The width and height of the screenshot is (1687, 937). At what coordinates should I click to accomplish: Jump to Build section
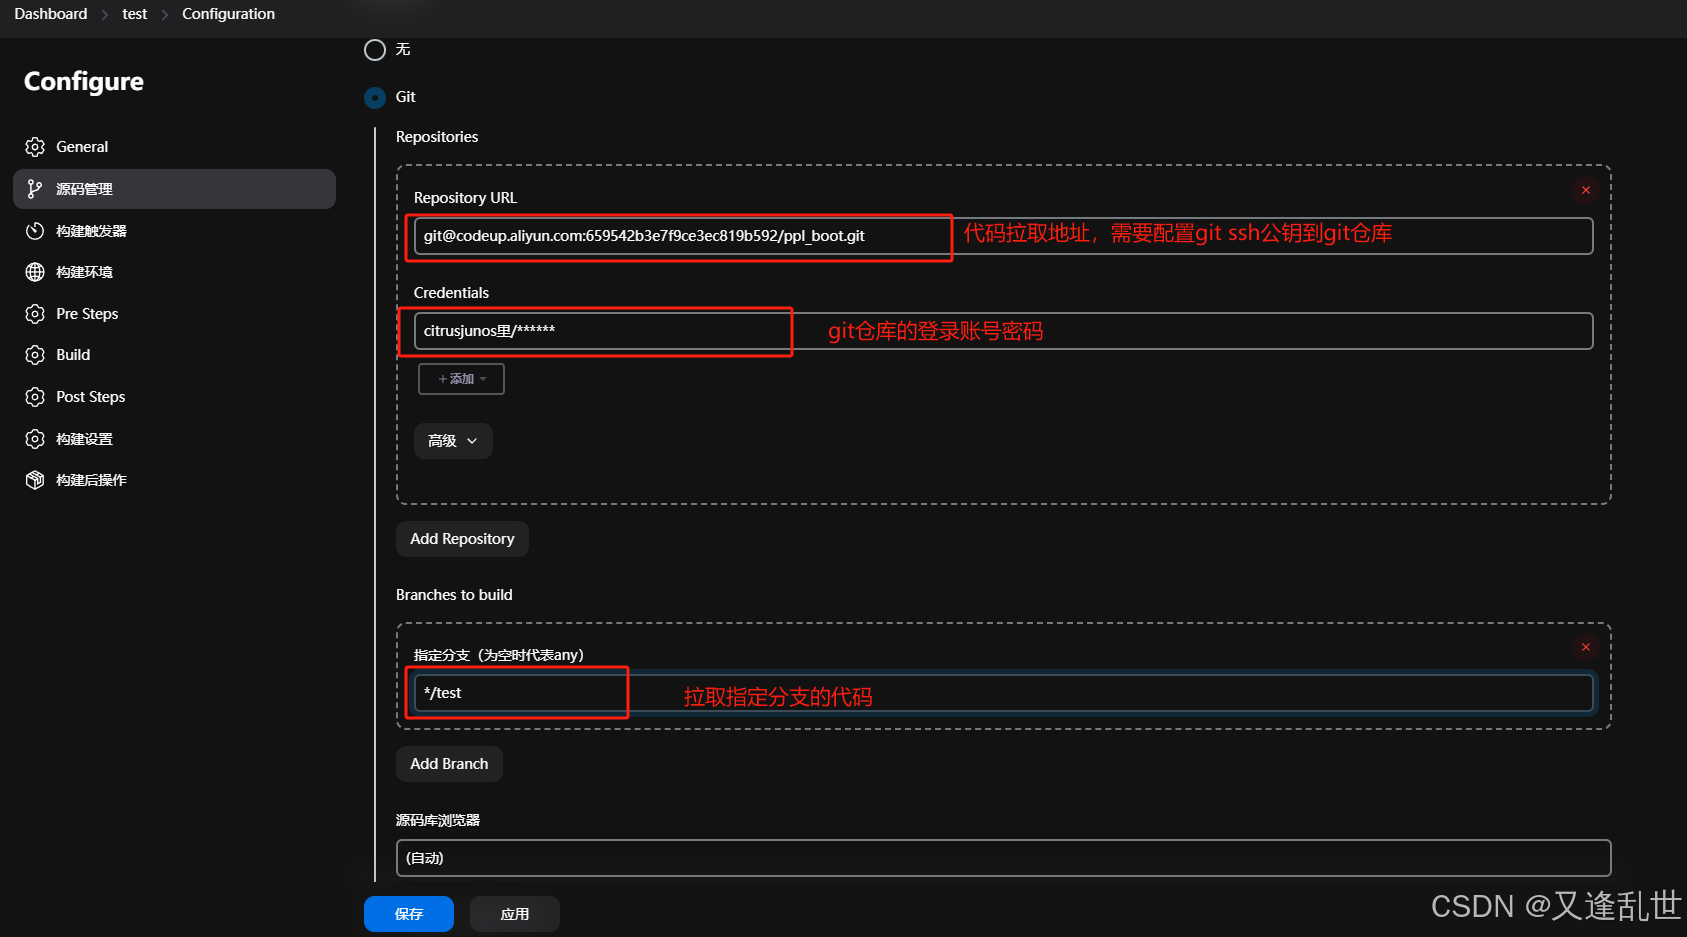click(x=174, y=355)
